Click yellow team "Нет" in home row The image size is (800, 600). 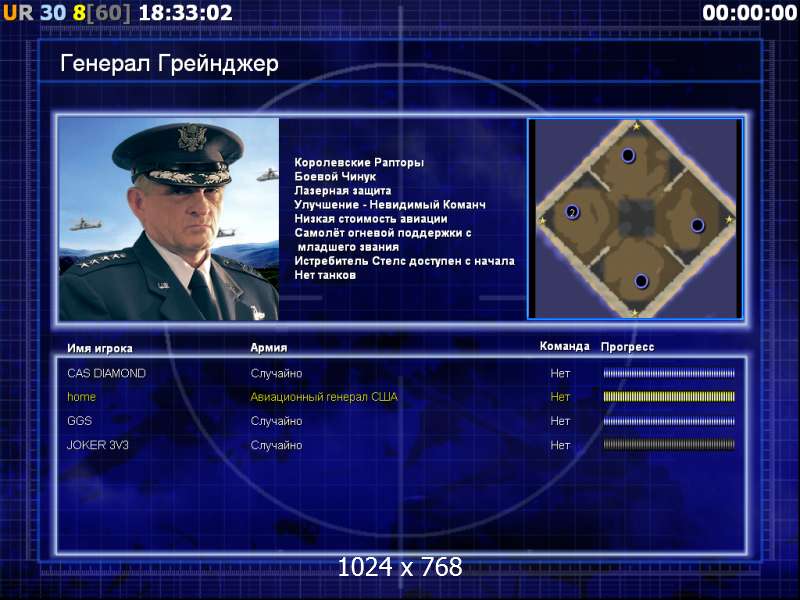click(560, 396)
